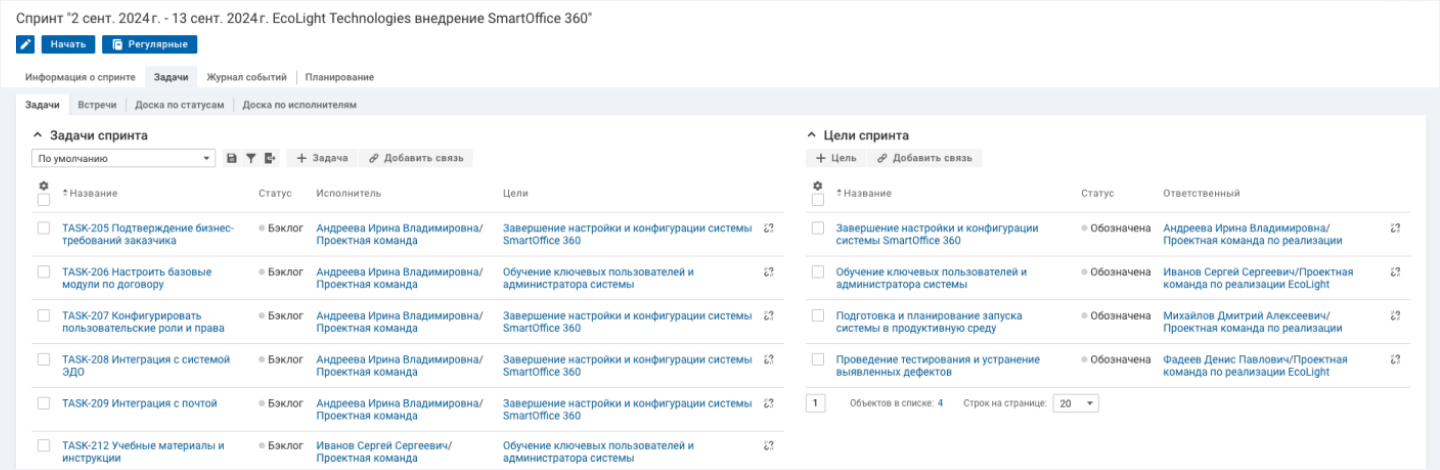This screenshot has height=470, width=1440.
Task: Add a new goal with the Цель button
Action: [x=836, y=158]
